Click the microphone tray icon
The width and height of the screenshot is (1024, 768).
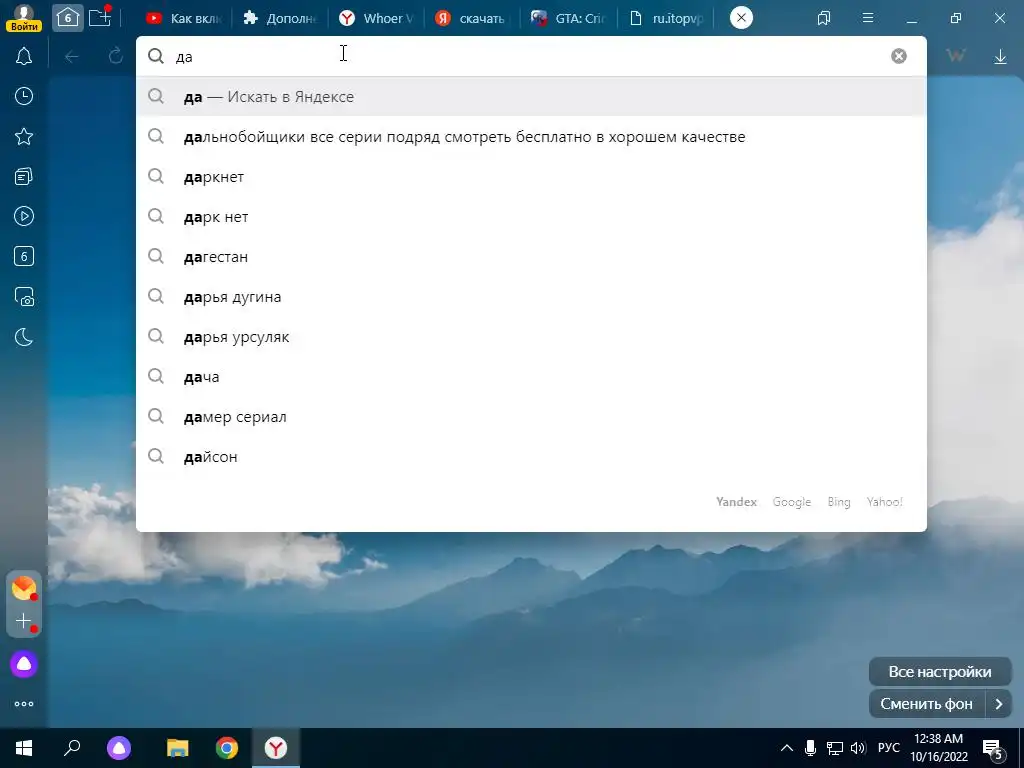tap(810, 748)
